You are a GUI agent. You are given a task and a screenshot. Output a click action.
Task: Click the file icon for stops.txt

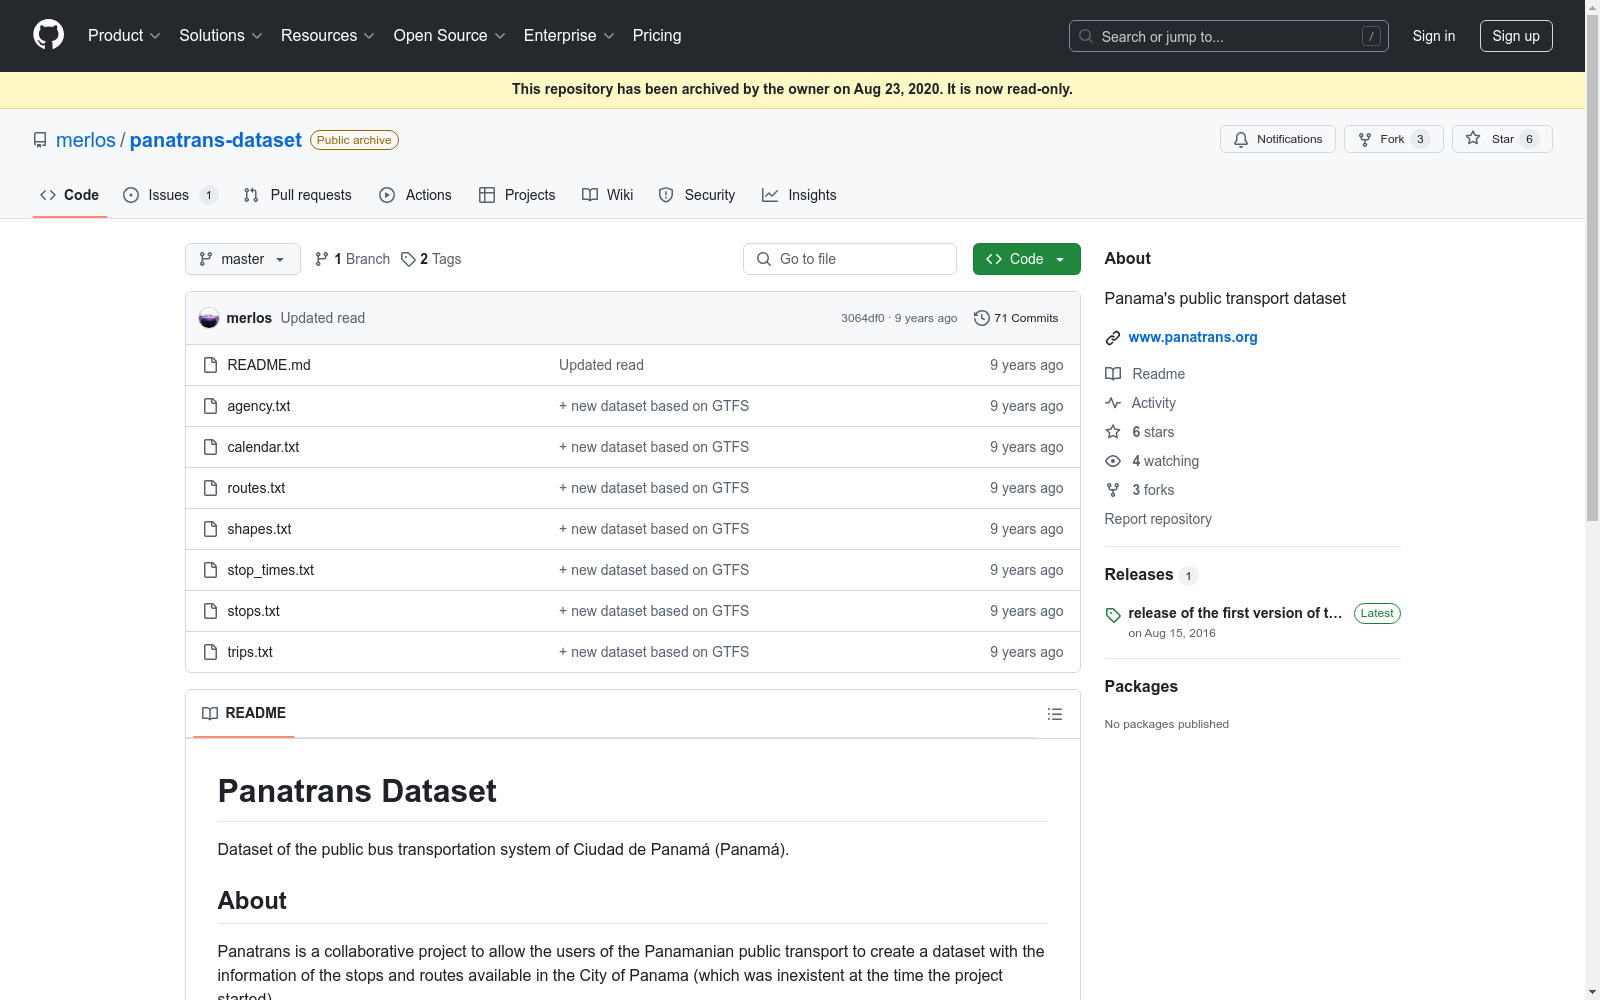tap(210, 611)
